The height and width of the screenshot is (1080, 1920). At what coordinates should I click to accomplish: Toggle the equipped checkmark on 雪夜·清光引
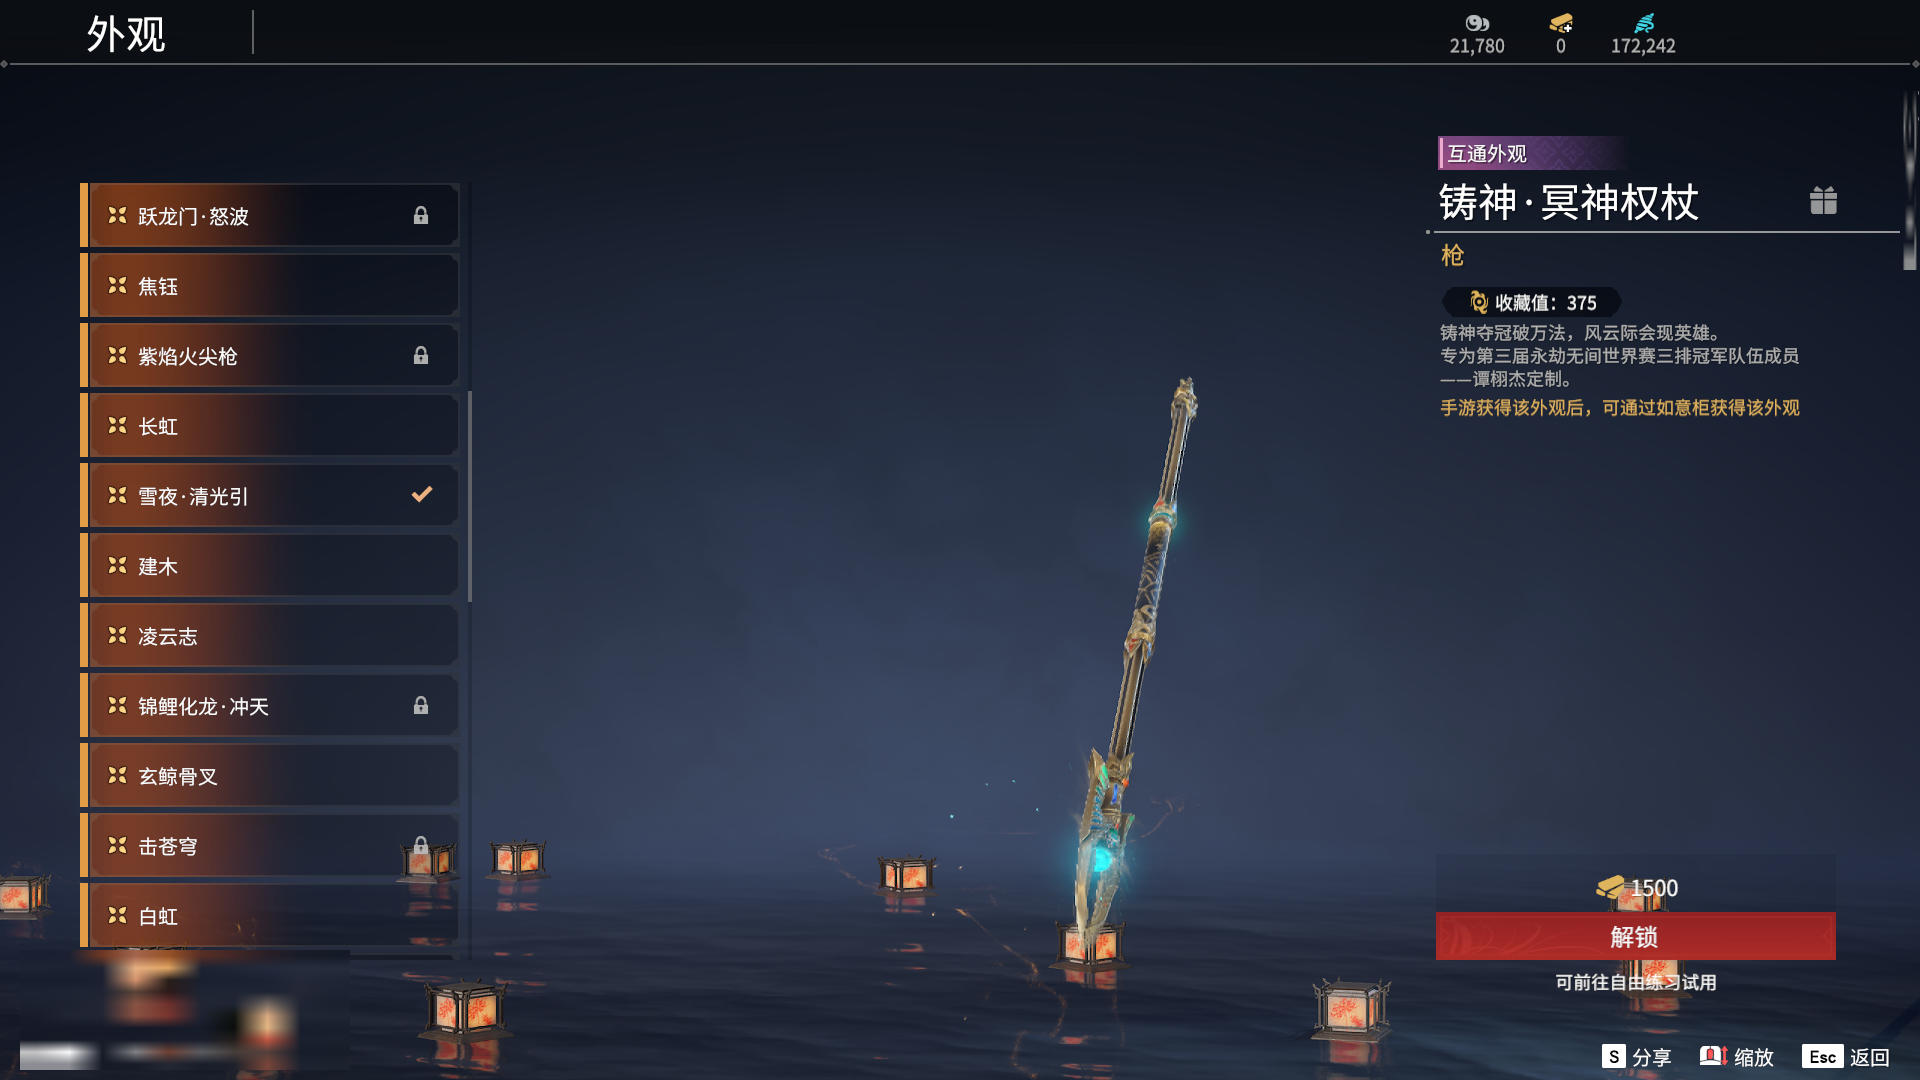[x=422, y=494]
